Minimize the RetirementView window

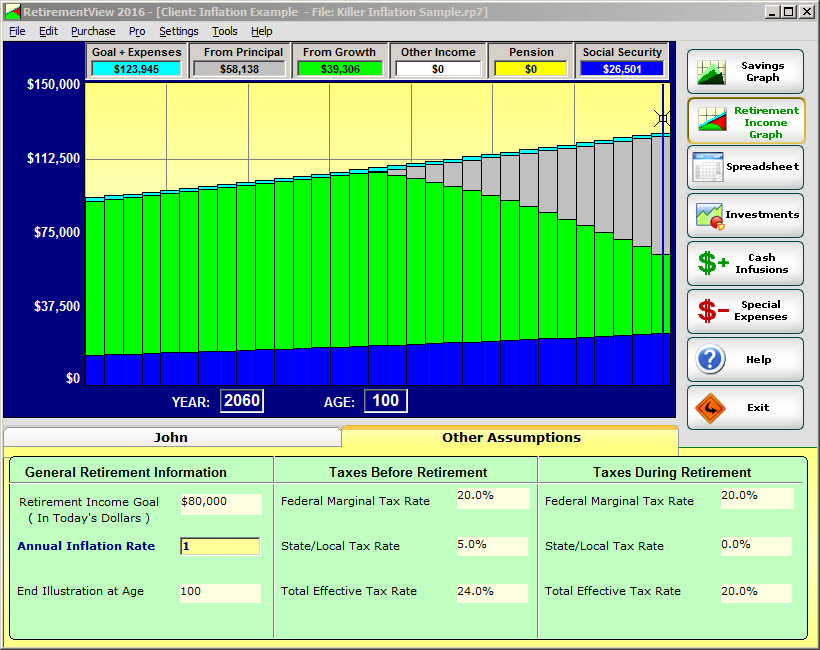tap(772, 12)
